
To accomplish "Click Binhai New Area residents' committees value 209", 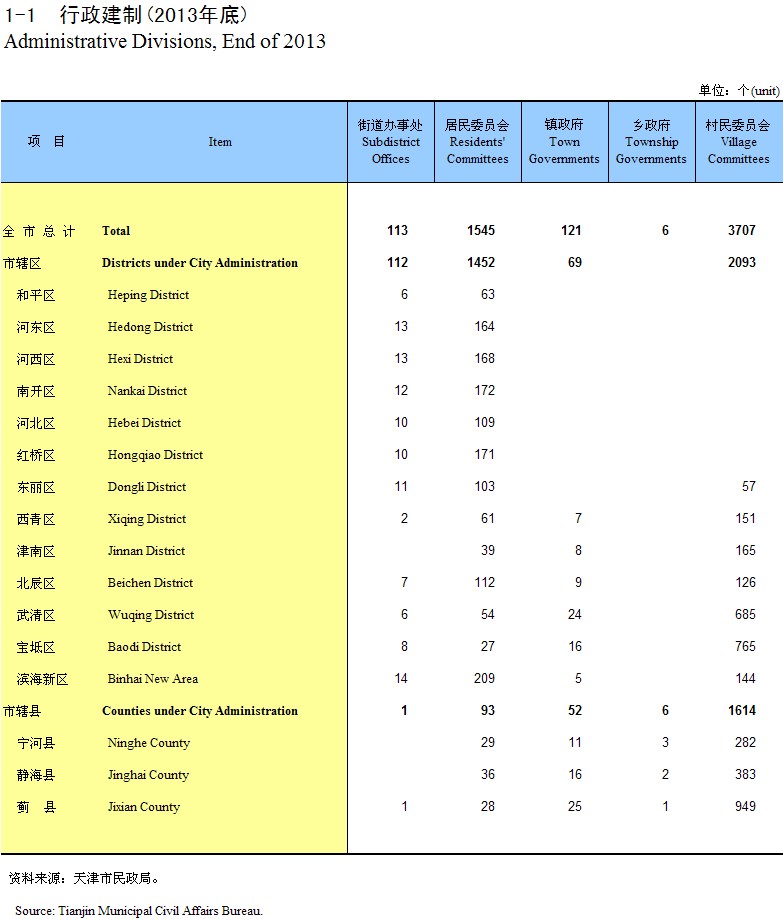I will click(484, 679).
